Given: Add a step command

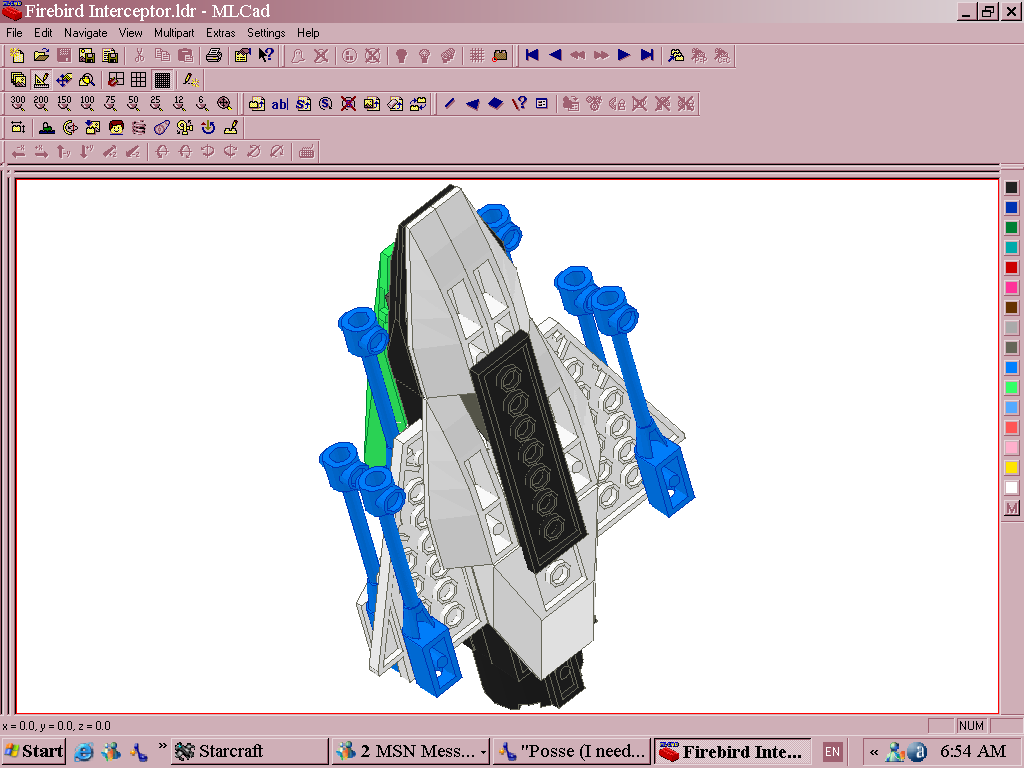Looking at the screenshot, I should (x=303, y=103).
